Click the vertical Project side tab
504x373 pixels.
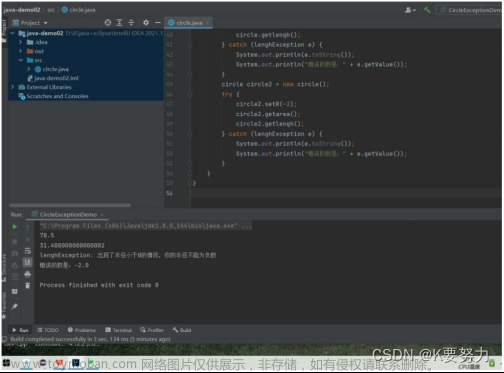(x=4, y=31)
